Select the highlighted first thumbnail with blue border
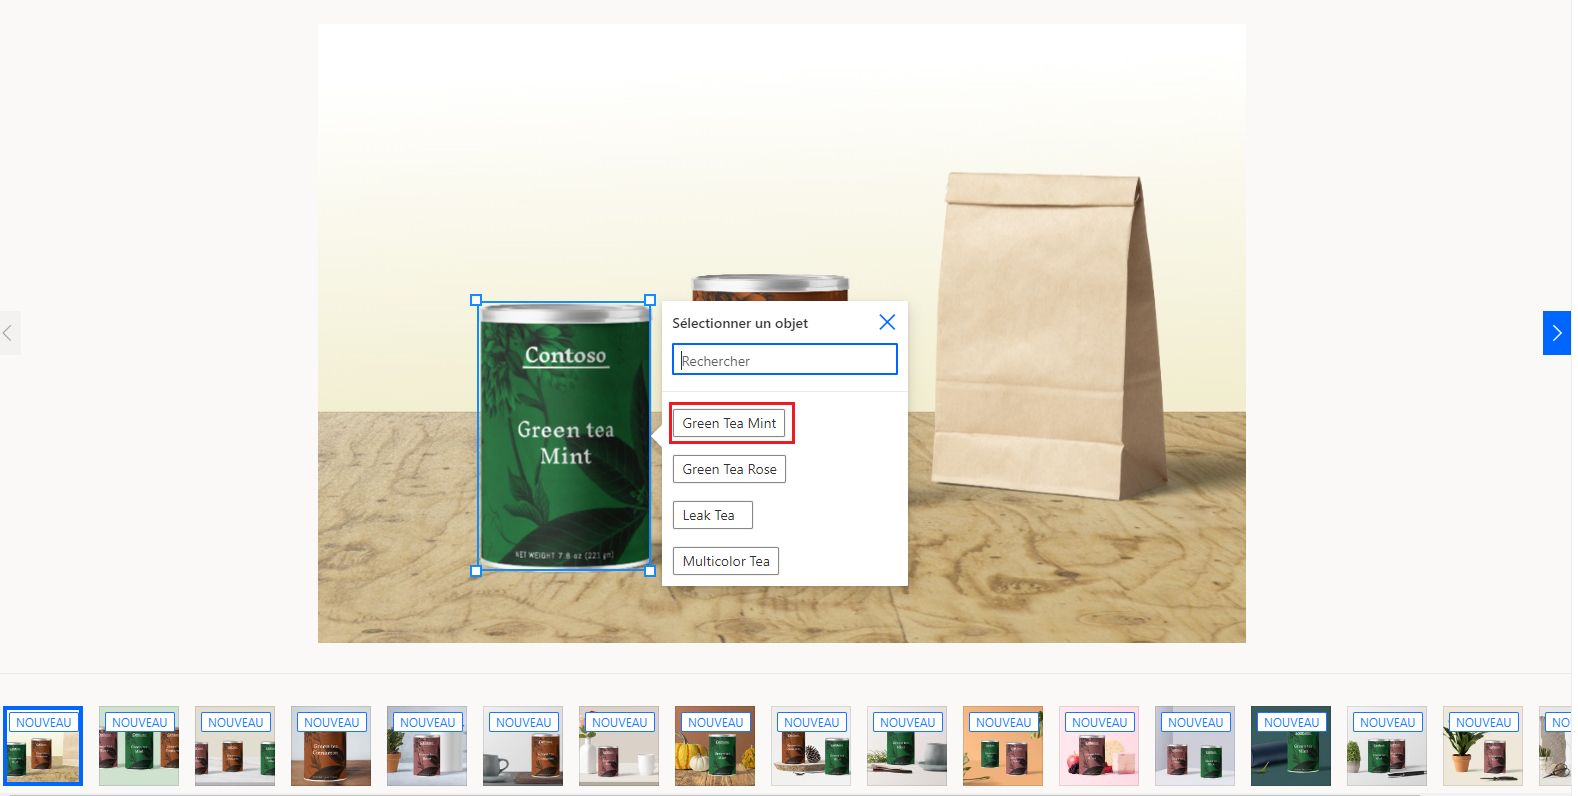The width and height of the screenshot is (1578, 796). 43,746
